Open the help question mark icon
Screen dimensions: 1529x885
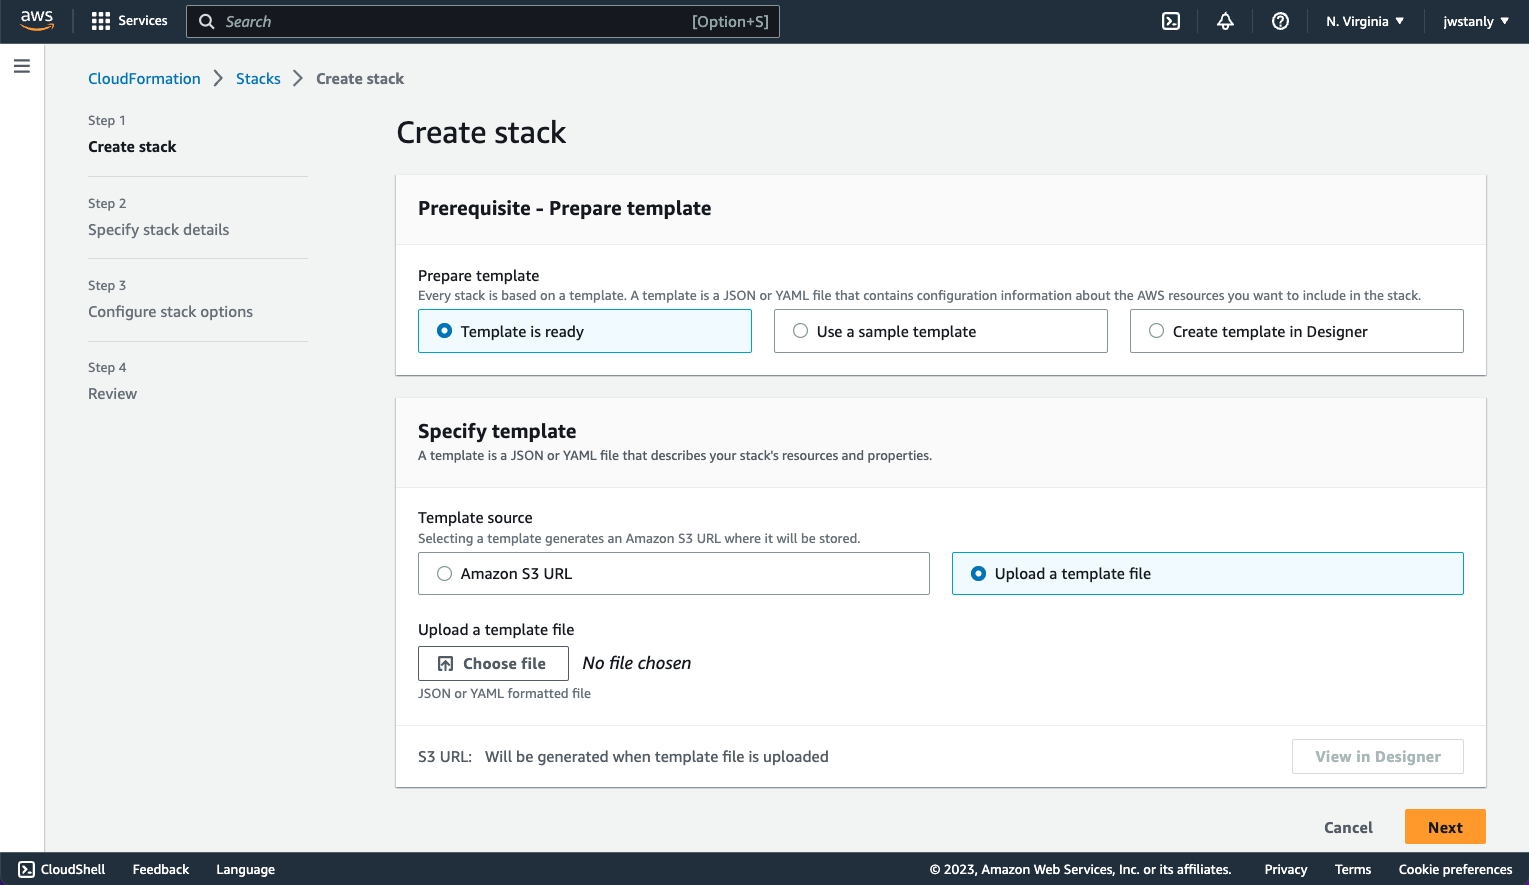(x=1280, y=21)
